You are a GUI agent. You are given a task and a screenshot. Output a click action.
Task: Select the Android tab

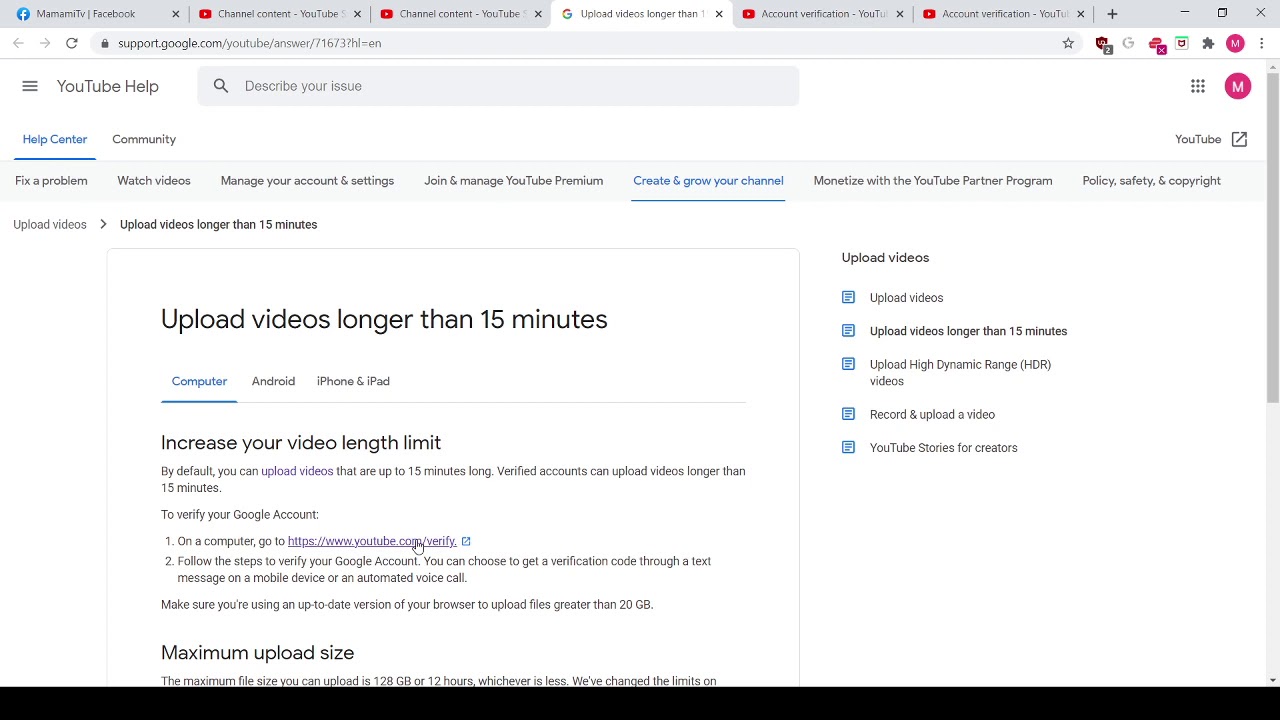(x=273, y=381)
